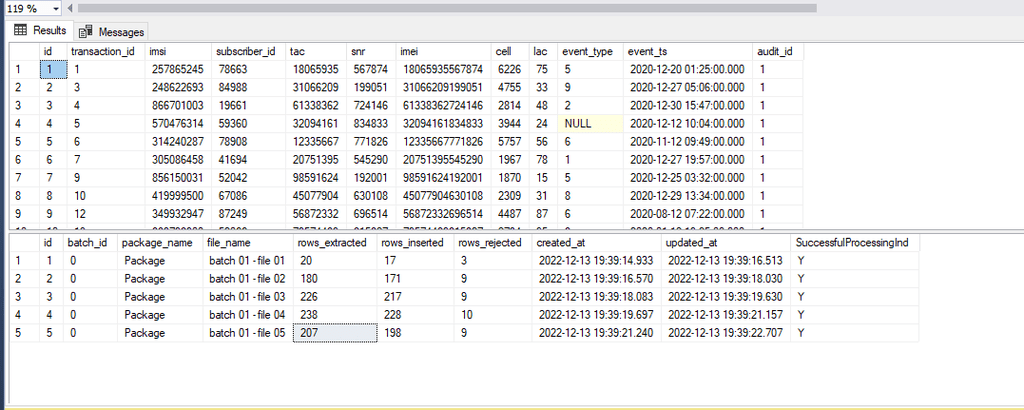Open the 119 % zoom dropdown
The width and height of the screenshot is (1024, 410).
point(54,8)
